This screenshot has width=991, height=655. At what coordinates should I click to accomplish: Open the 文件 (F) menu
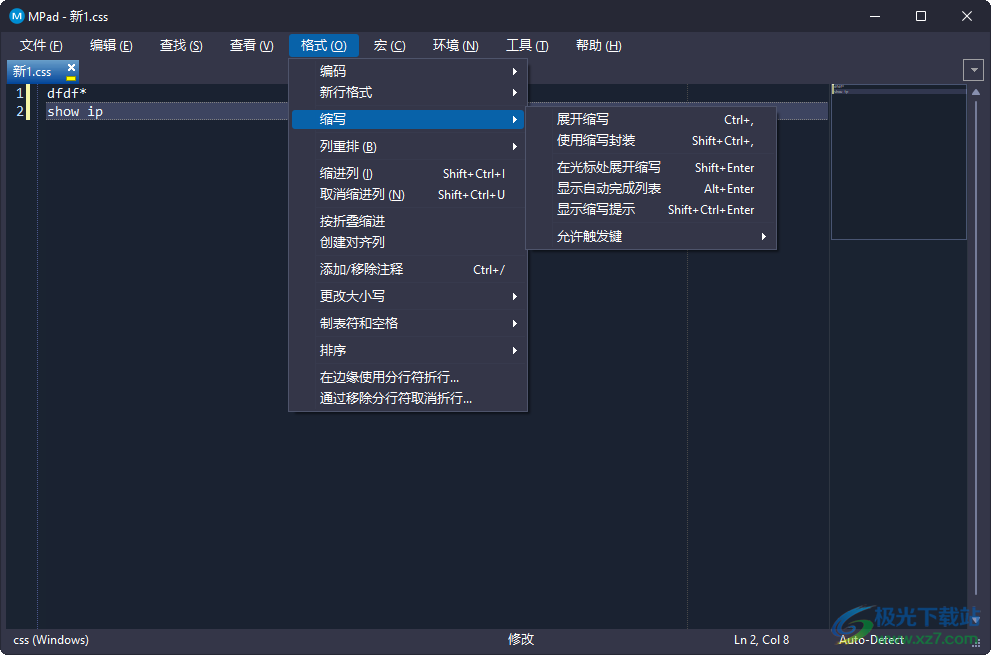point(41,46)
